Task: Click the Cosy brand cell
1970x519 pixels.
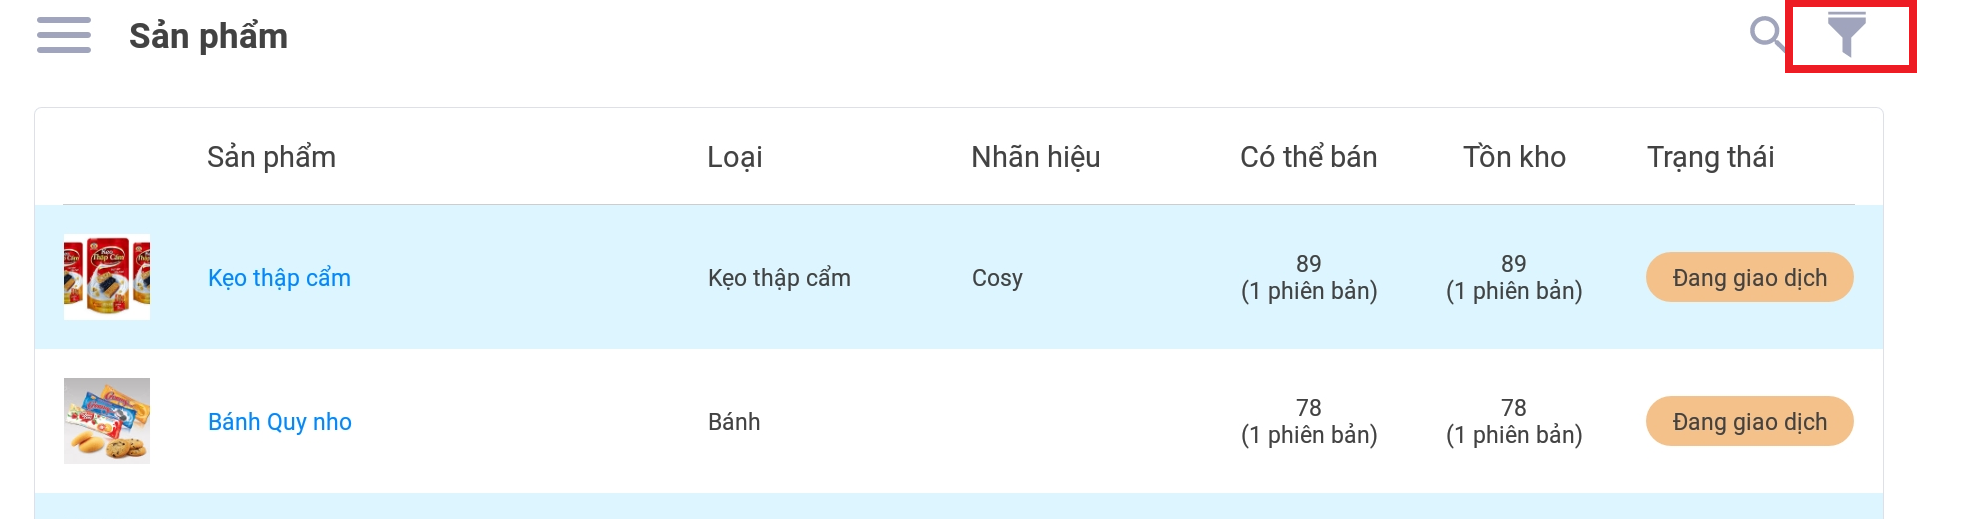Action: click(x=997, y=278)
